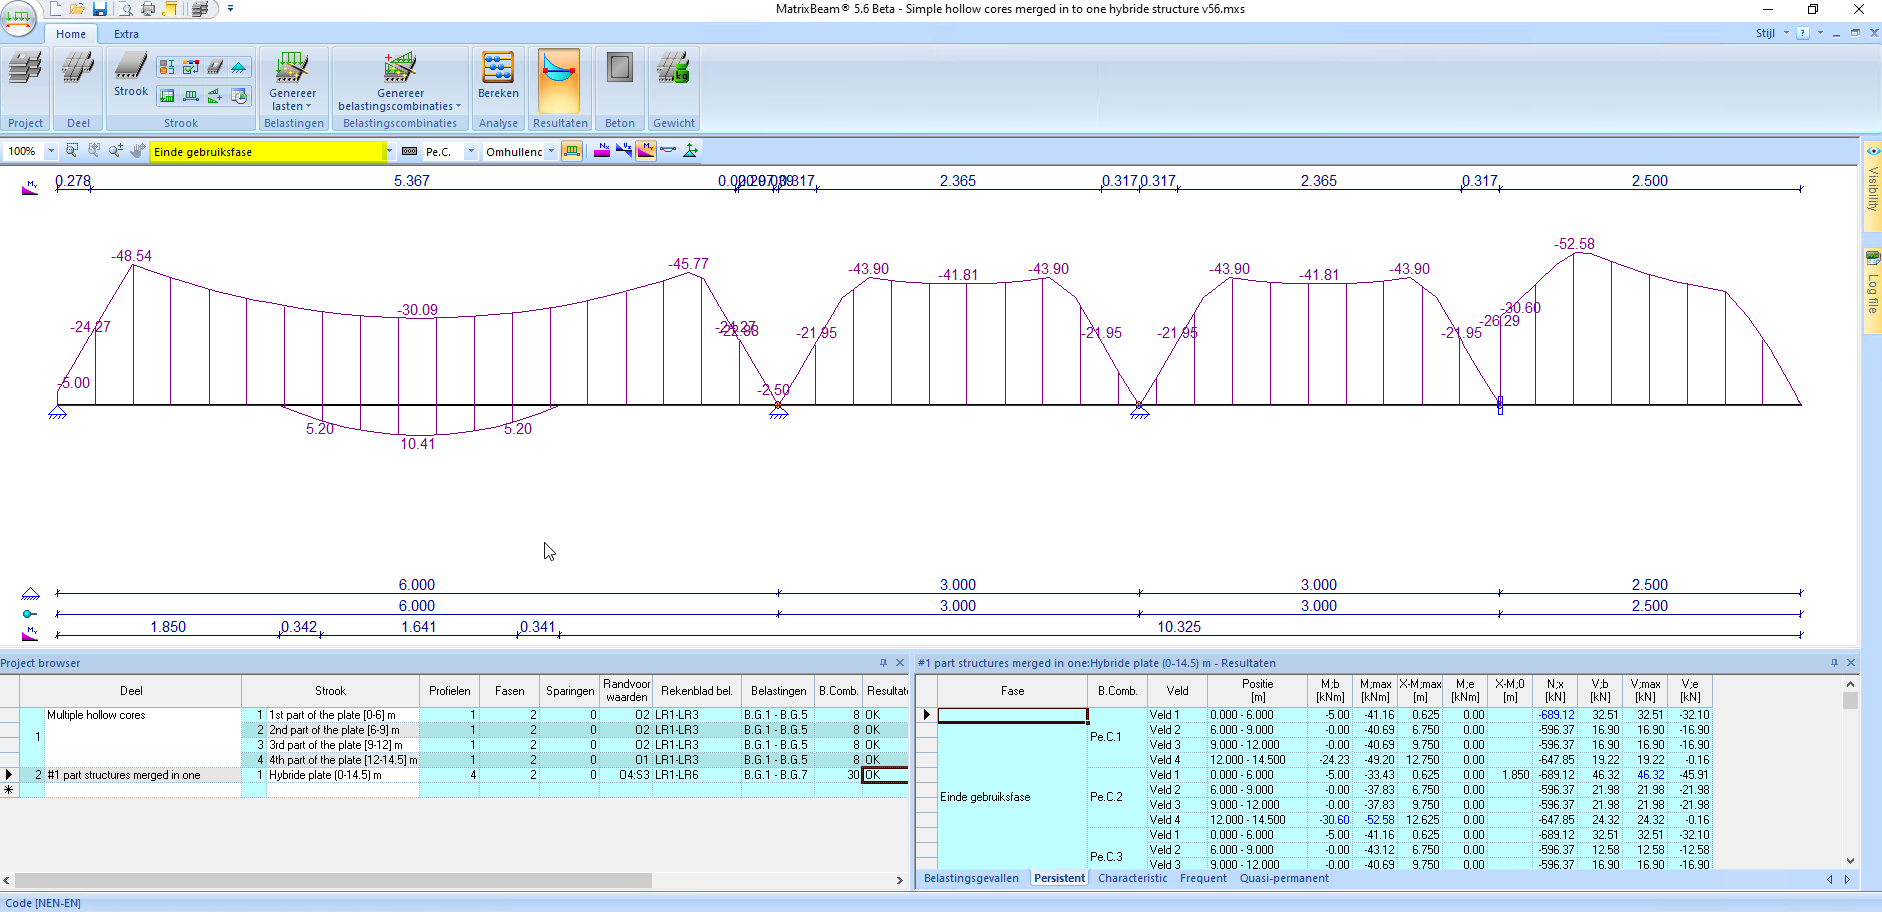Click the phases clock icon in Strook group
Image resolution: width=1882 pixels, height=912 pixels.
coord(239,96)
